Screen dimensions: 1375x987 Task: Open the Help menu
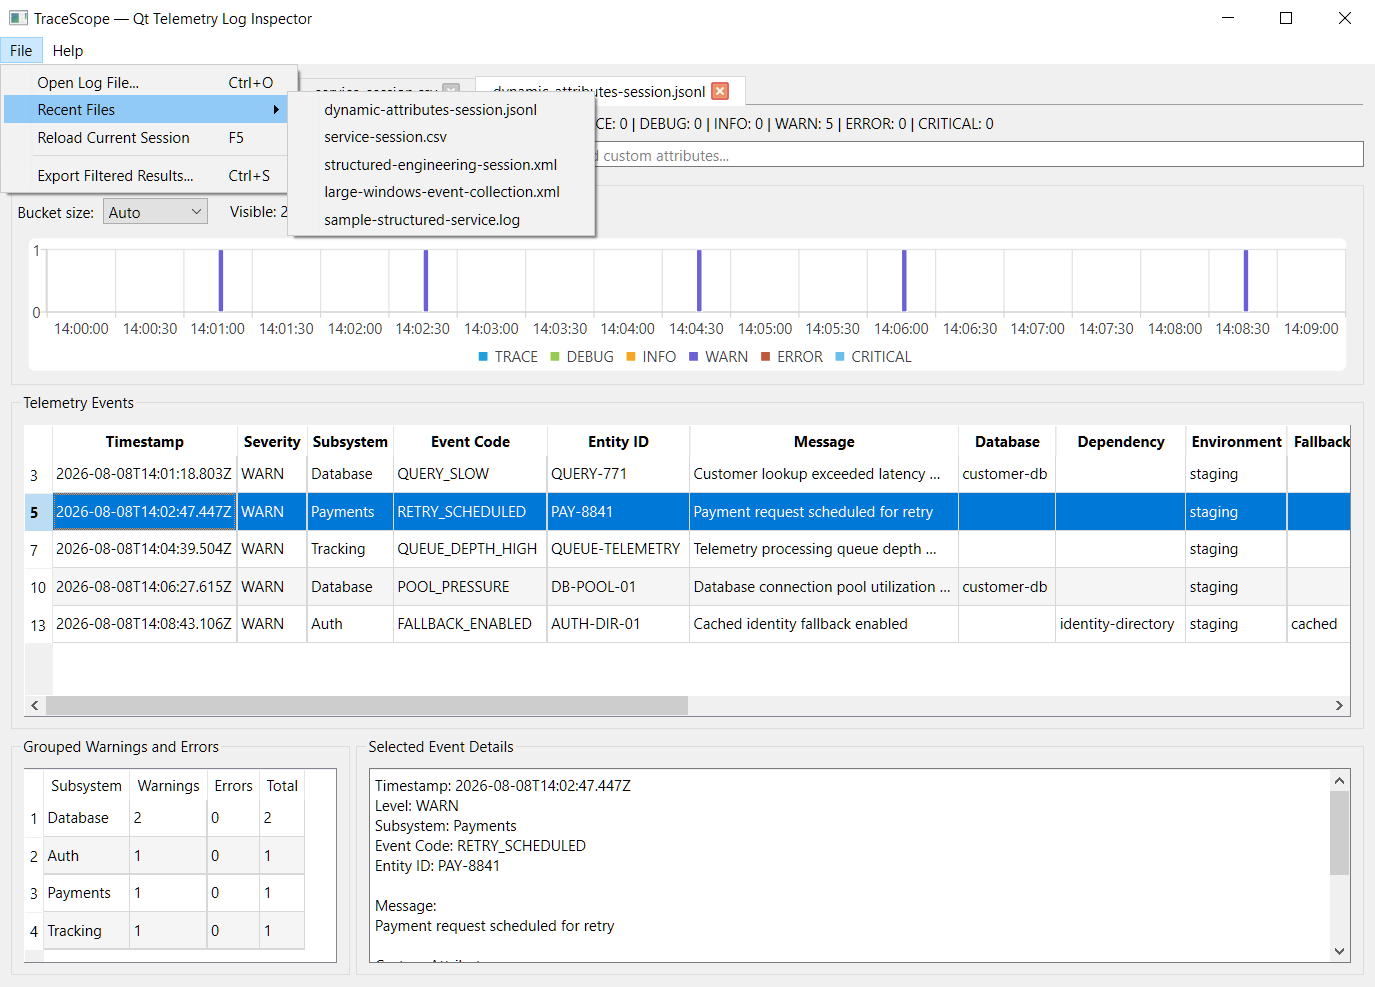pos(68,51)
